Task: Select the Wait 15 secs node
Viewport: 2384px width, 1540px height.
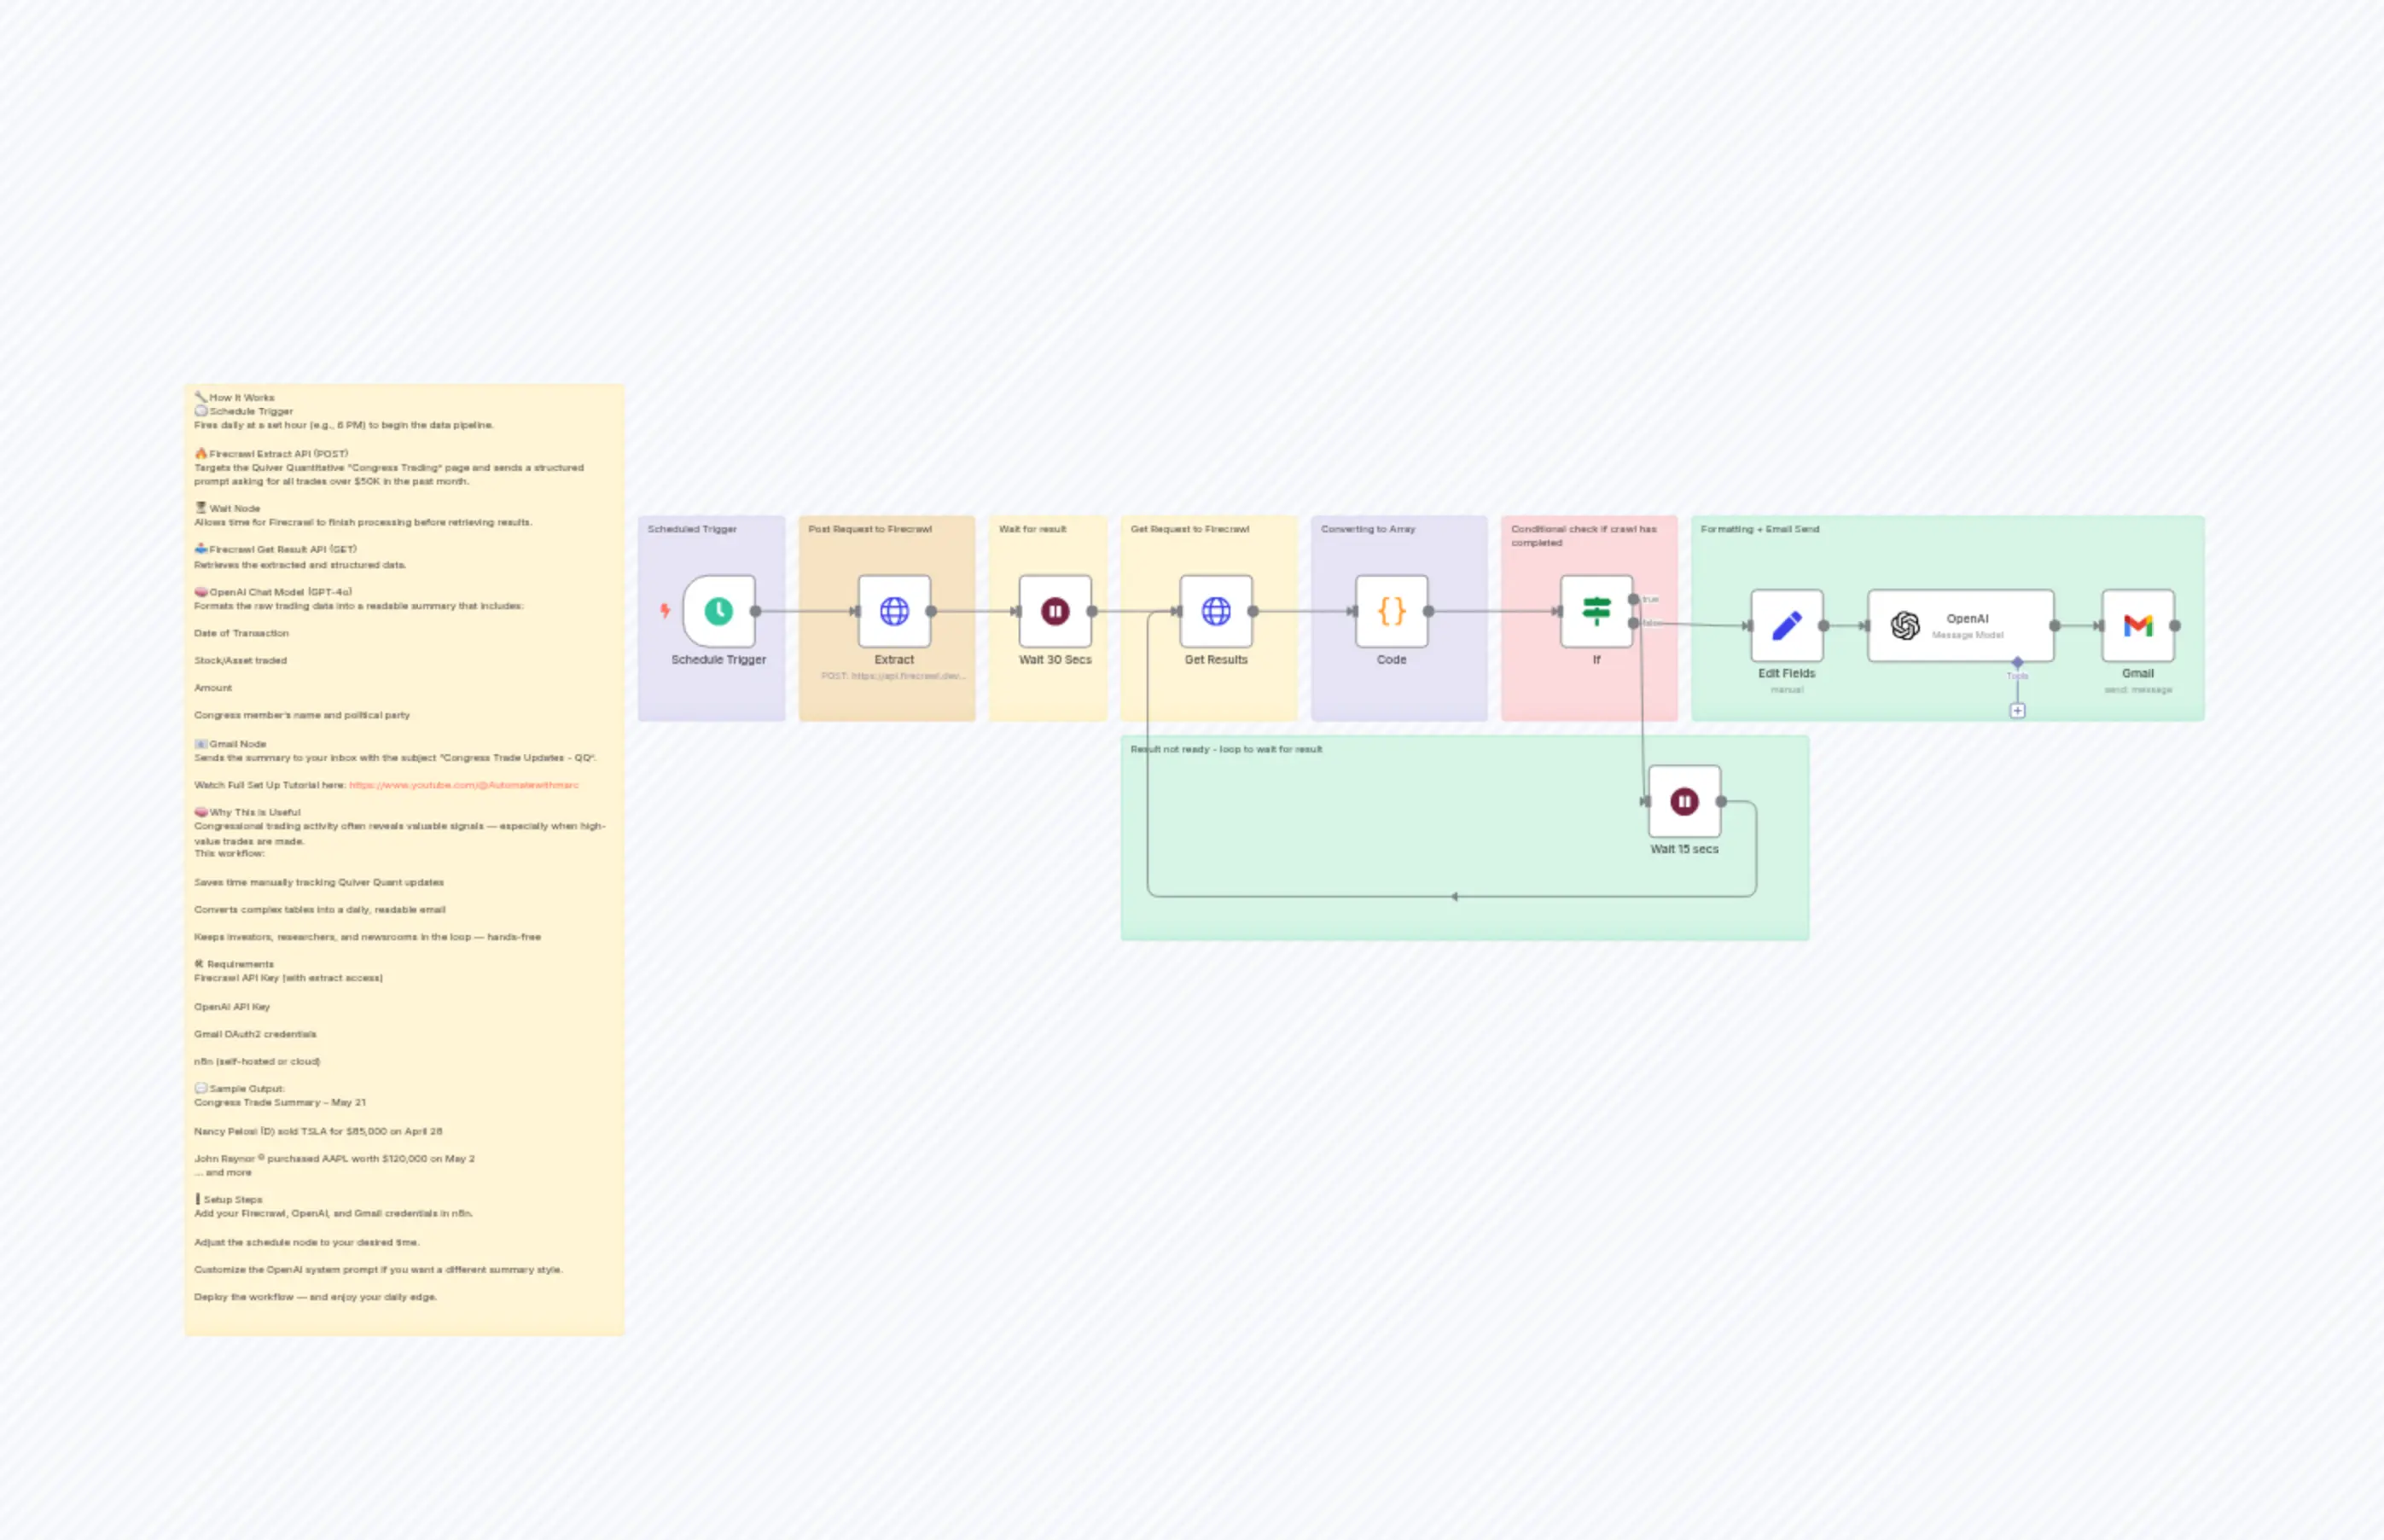Action: pyautogui.click(x=1684, y=801)
